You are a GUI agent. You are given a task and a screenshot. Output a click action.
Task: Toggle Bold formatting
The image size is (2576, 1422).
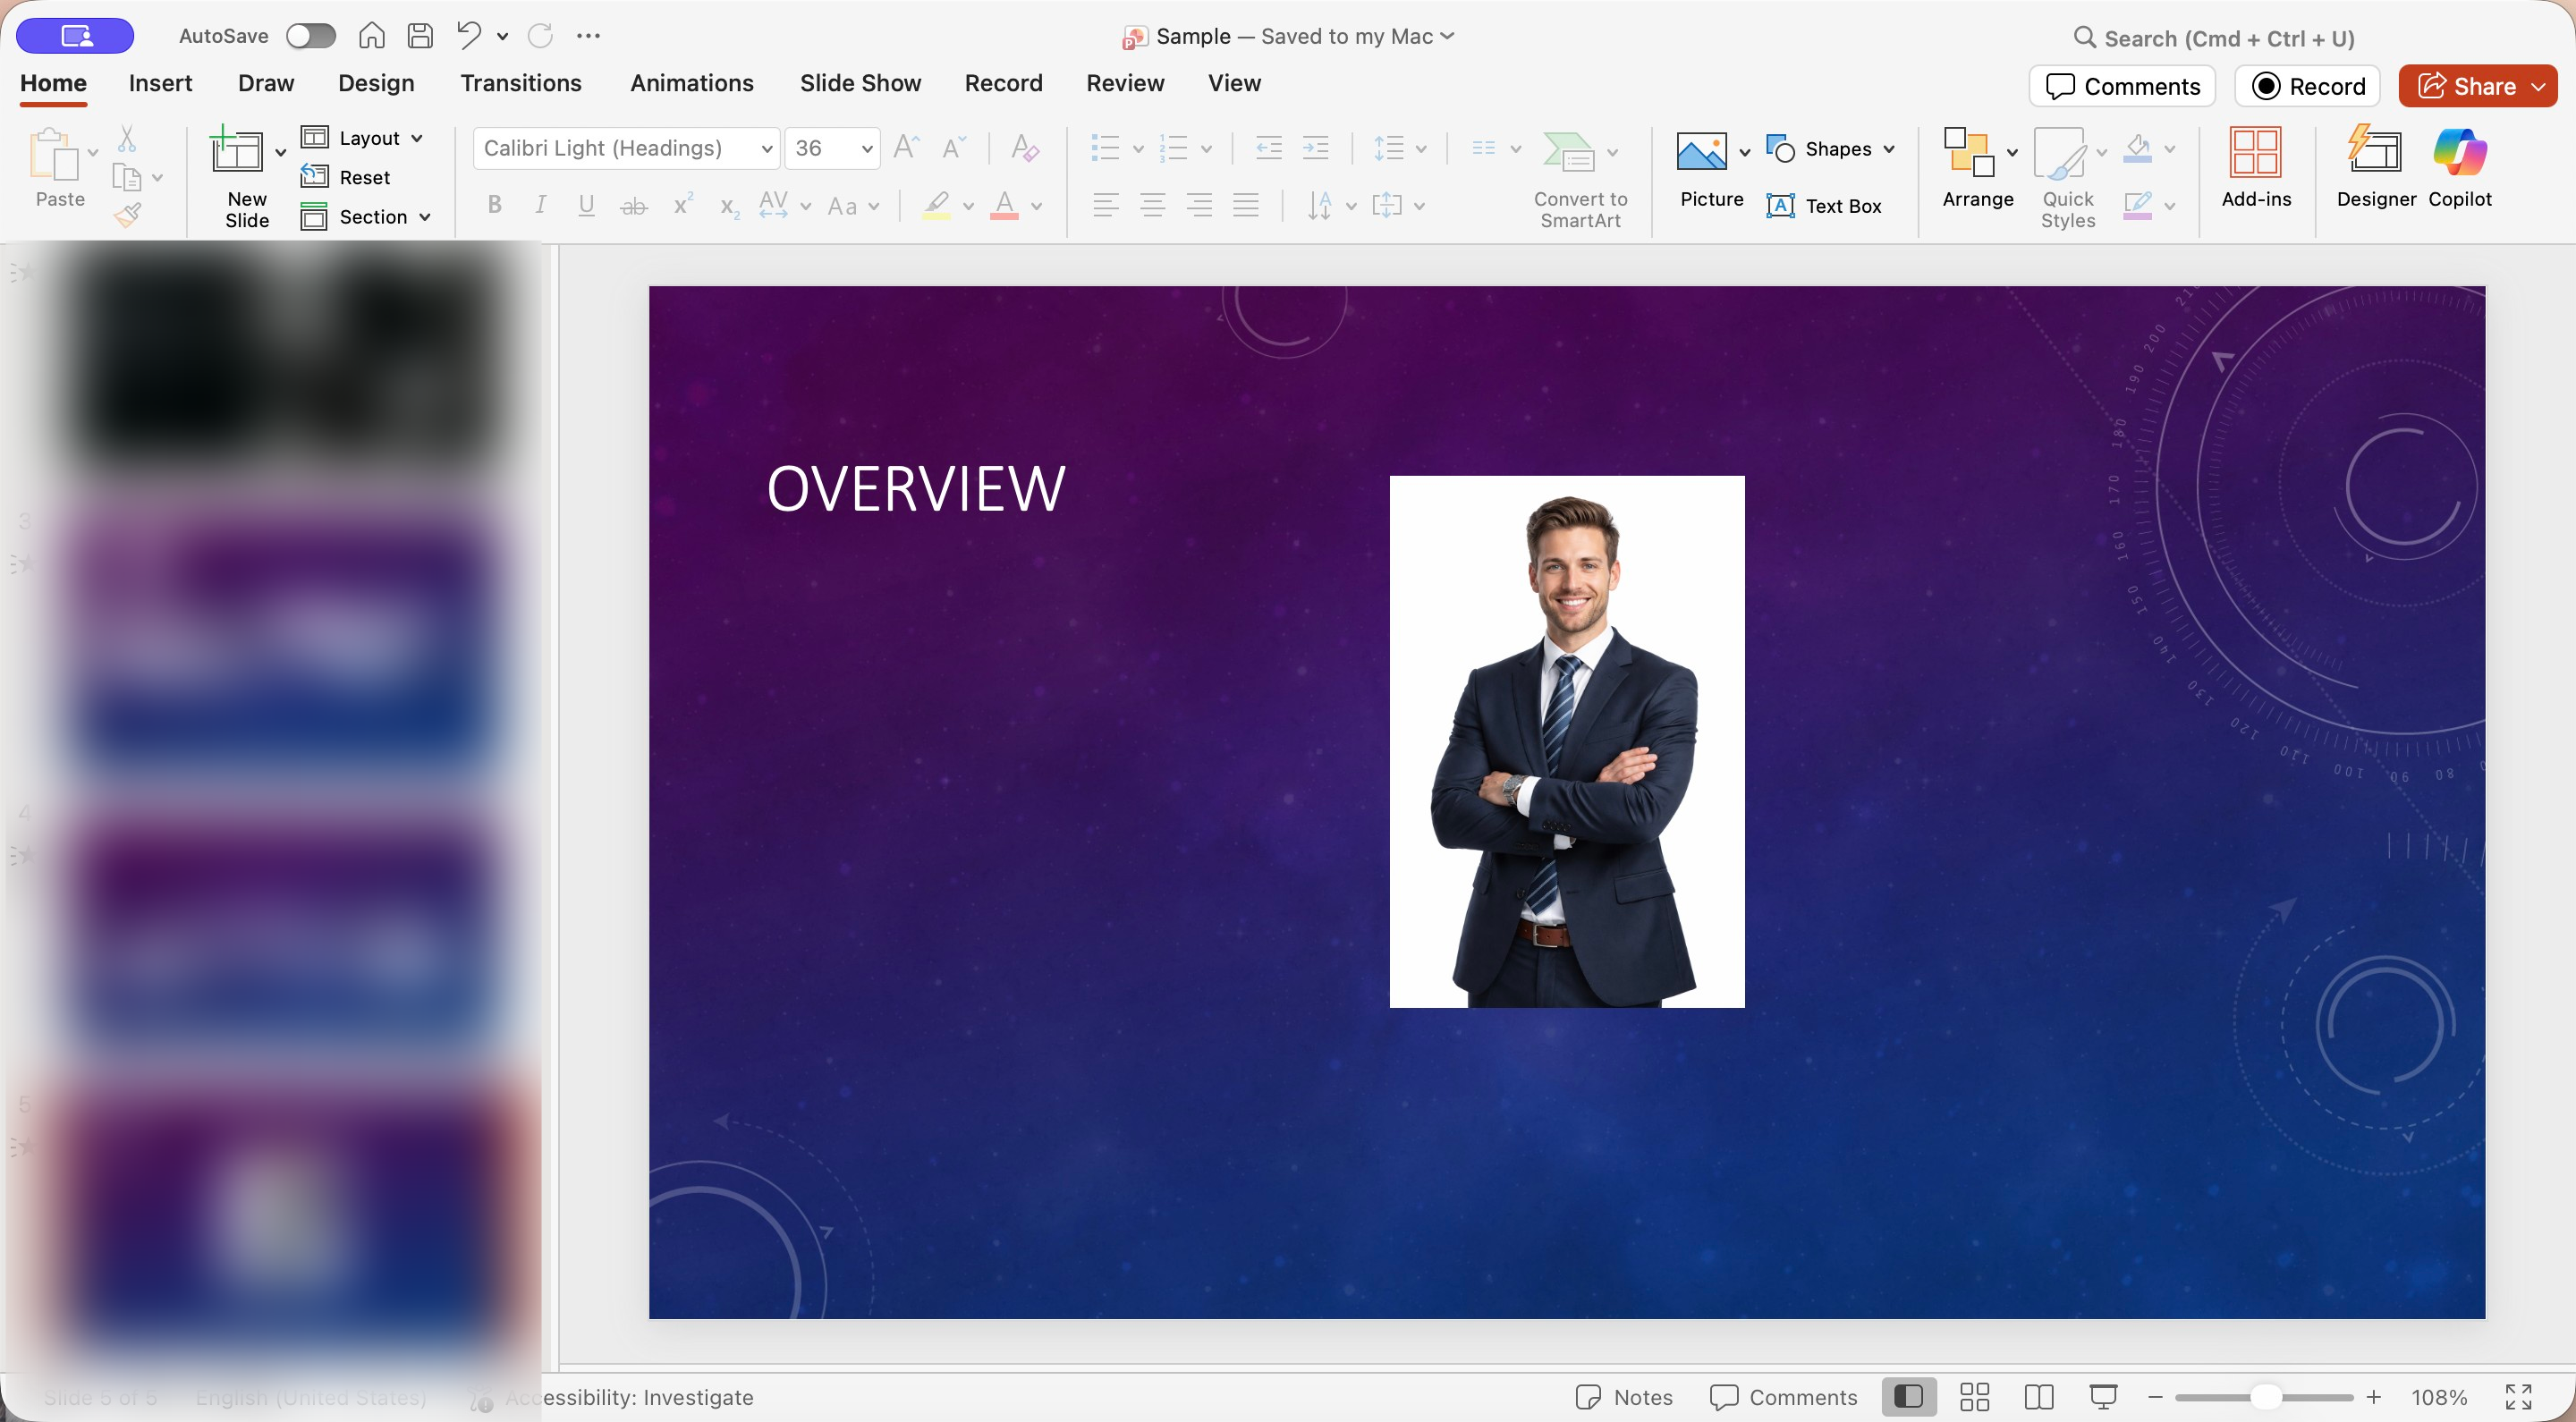494,206
